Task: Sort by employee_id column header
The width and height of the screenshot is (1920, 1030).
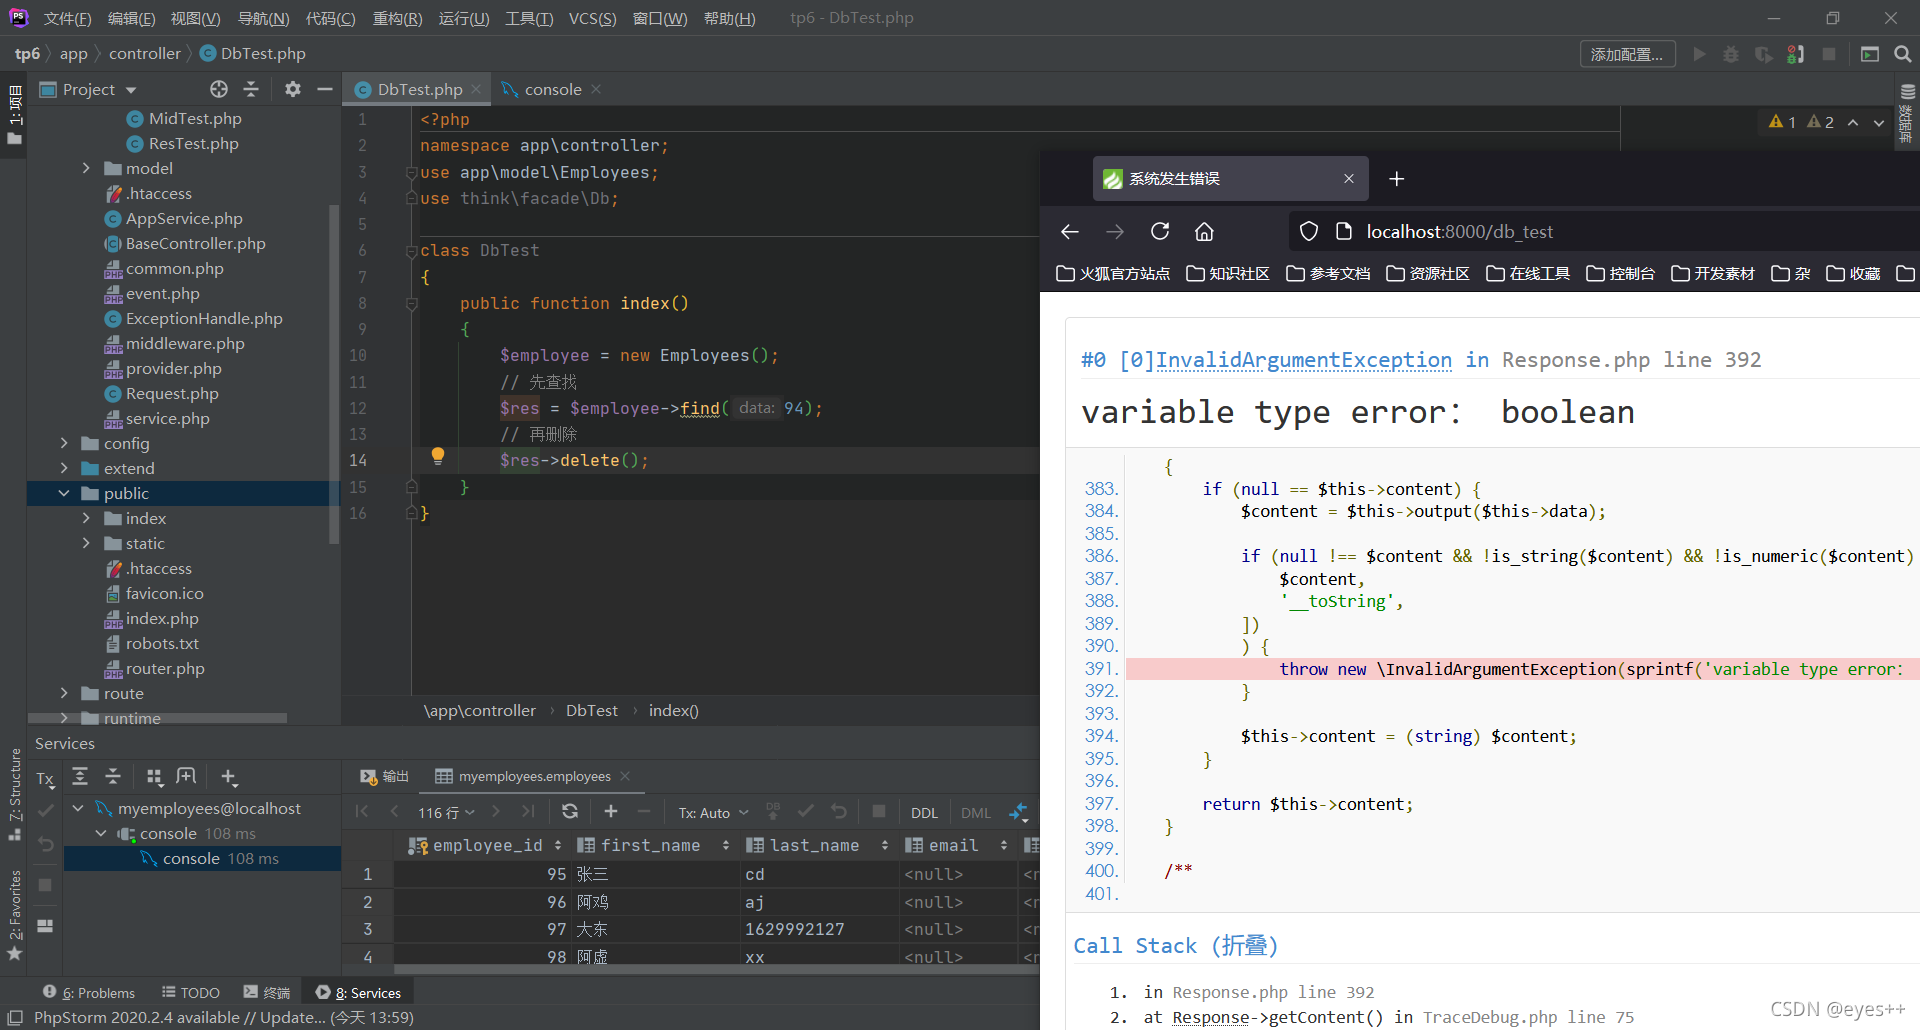Action: point(488,845)
